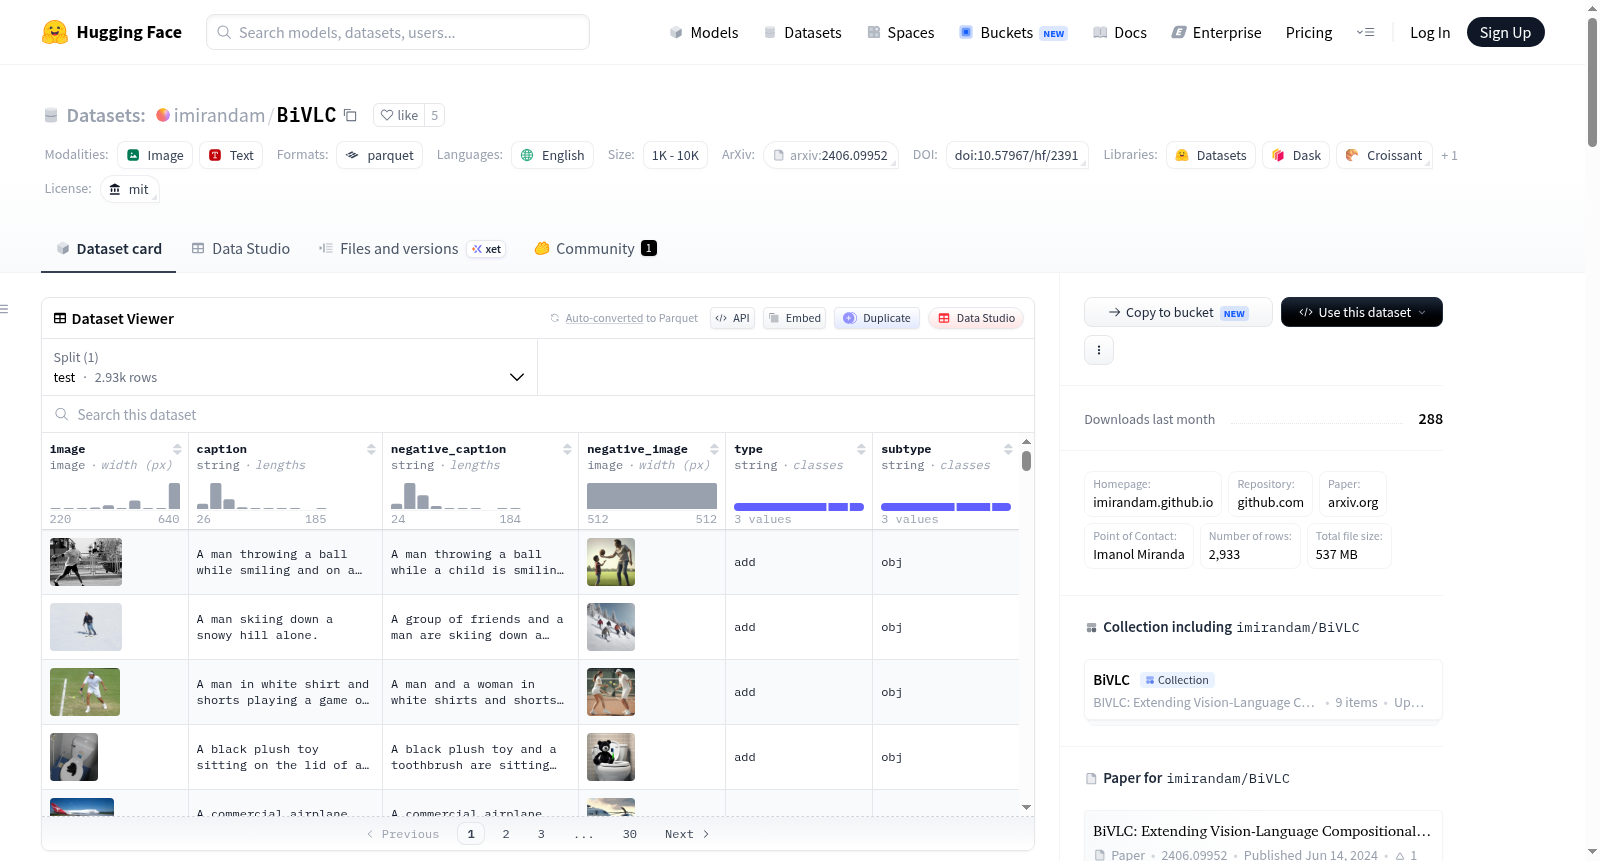The image size is (1600, 861).
Task: Click the type classes distribution bar
Action: [x=799, y=507]
